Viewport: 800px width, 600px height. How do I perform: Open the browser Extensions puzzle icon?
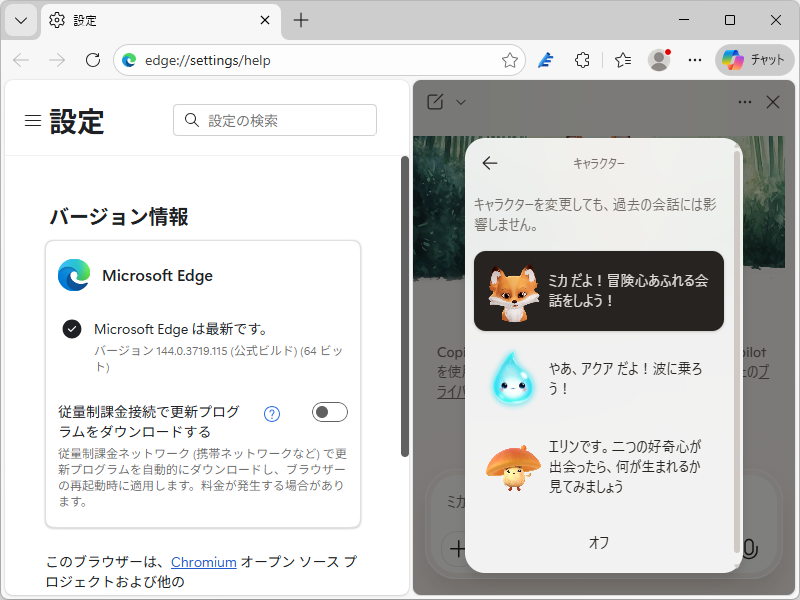pyautogui.click(x=583, y=60)
